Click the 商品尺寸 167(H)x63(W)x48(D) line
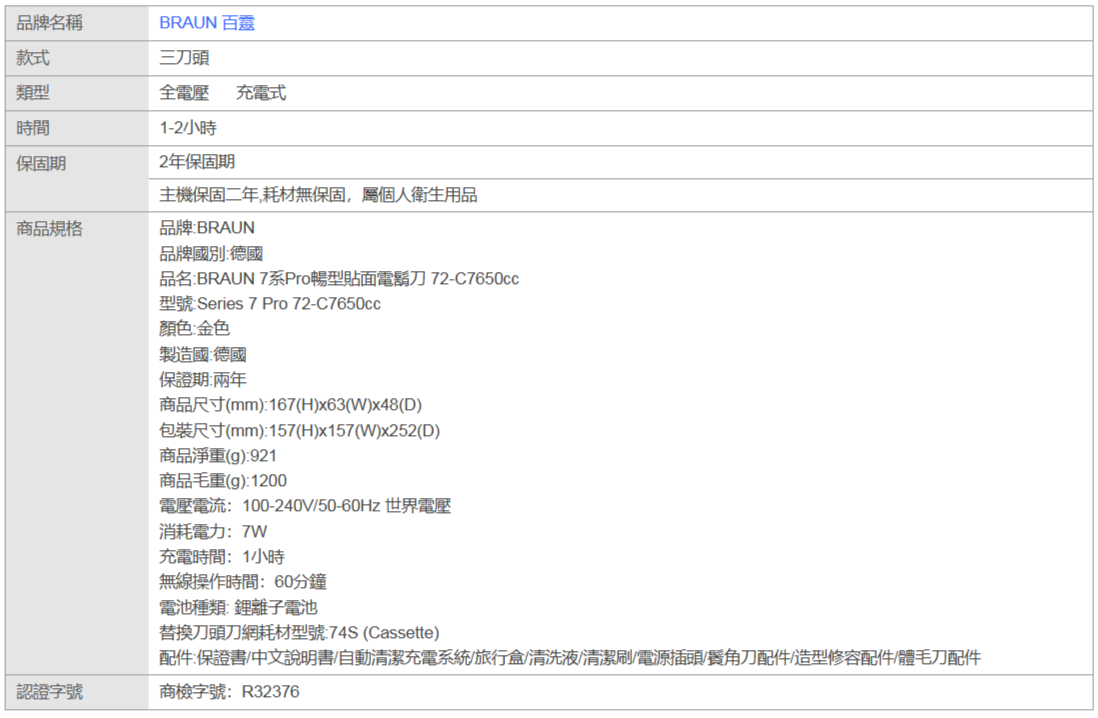 (291, 405)
